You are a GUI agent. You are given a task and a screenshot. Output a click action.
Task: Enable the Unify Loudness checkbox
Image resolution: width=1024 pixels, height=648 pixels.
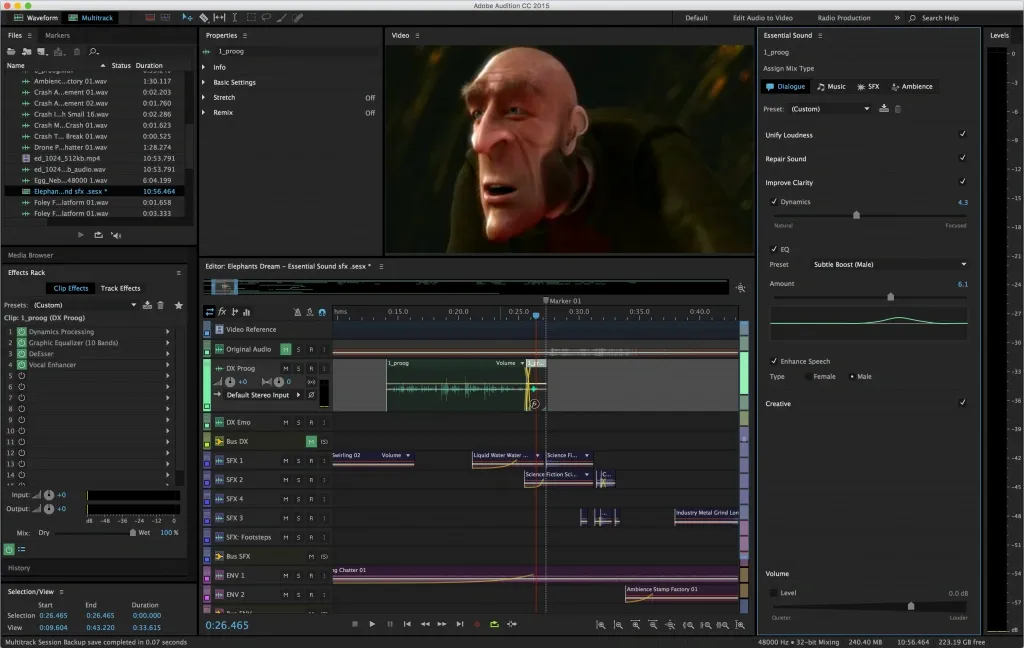click(962, 134)
